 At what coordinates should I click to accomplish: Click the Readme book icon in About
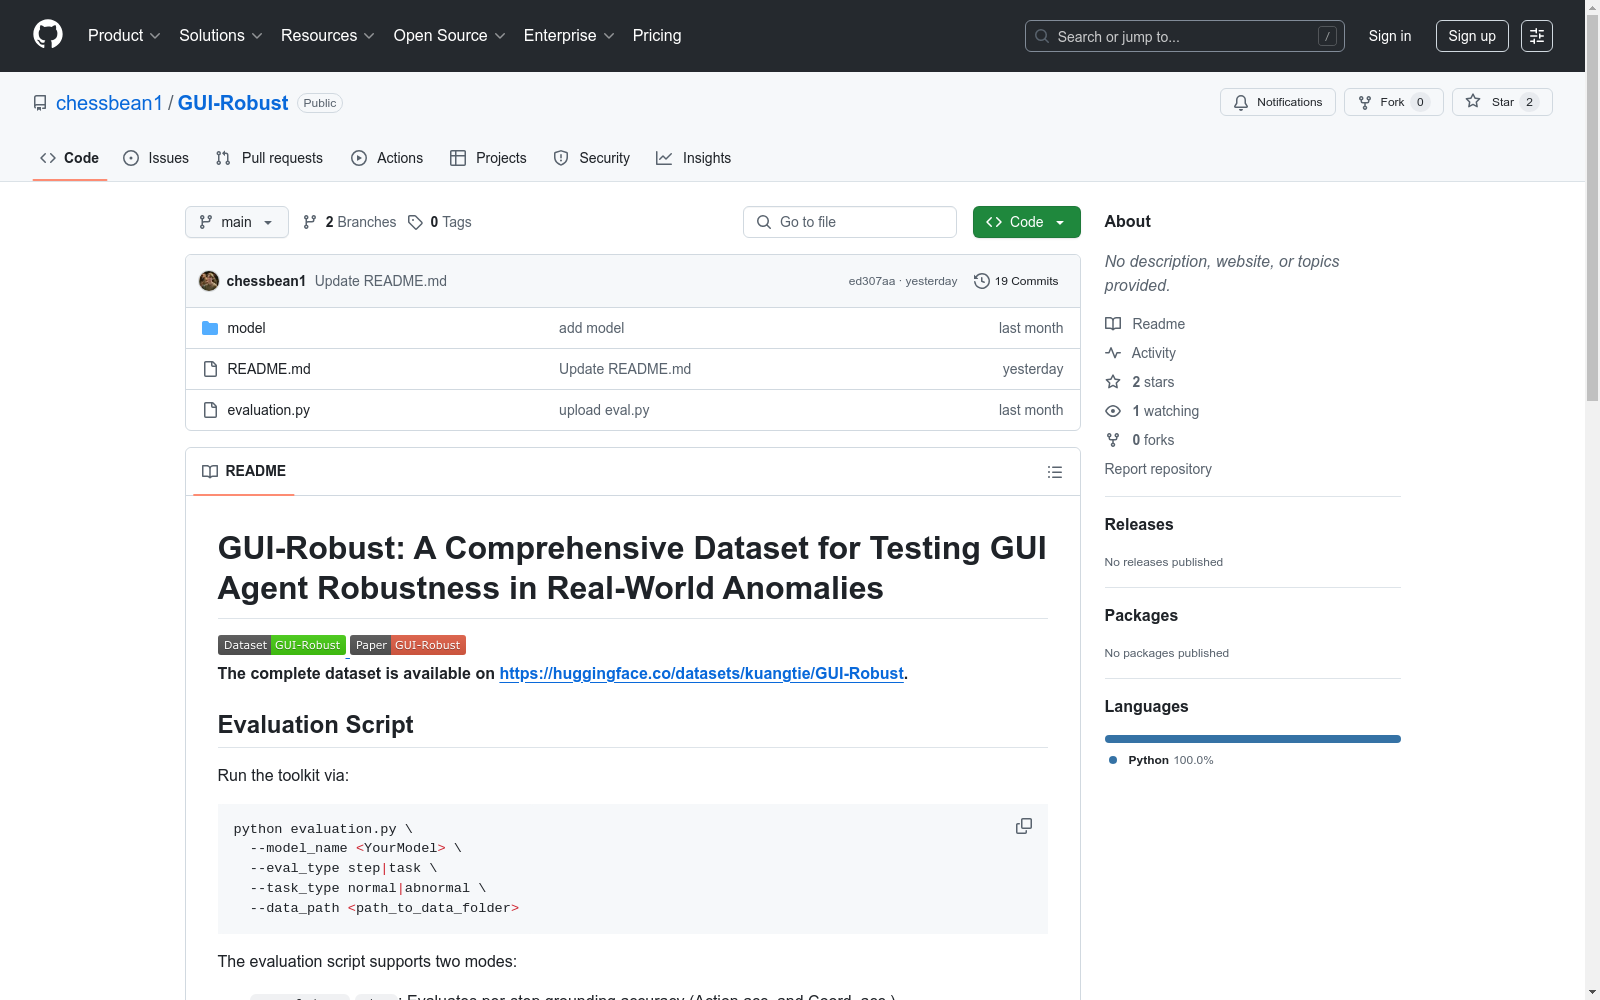[x=1113, y=324]
